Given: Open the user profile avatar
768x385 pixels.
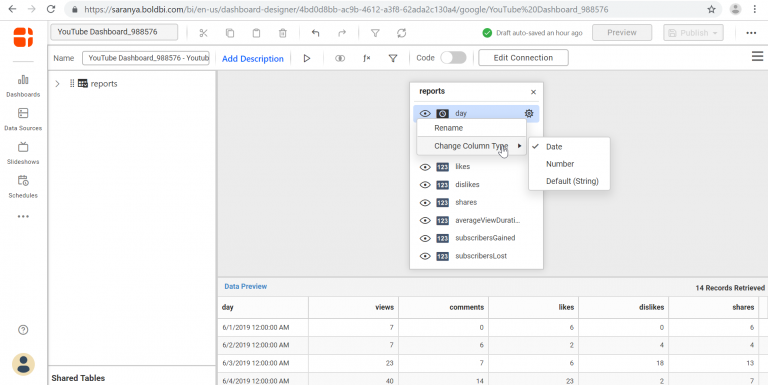Looking at the screenshot, I should [23, 364].
